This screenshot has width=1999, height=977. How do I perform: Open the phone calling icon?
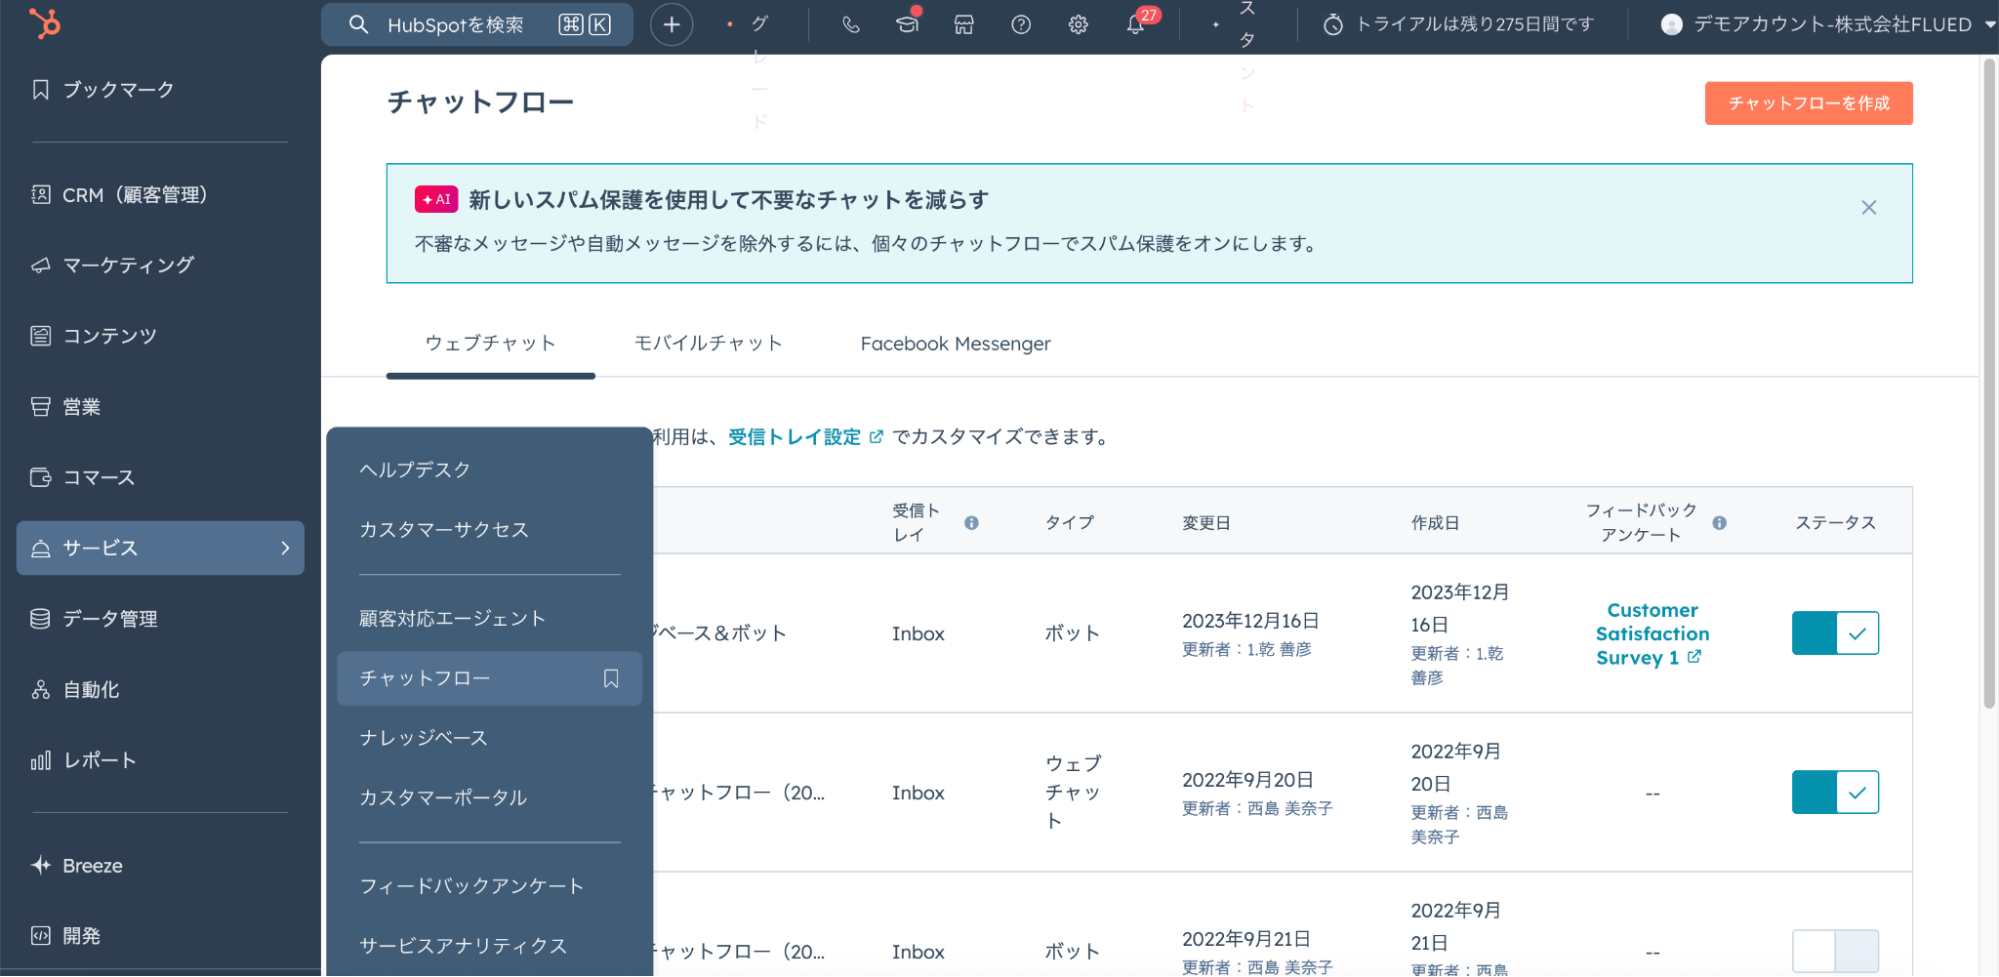pyautogui.click(x=851, y=25)
